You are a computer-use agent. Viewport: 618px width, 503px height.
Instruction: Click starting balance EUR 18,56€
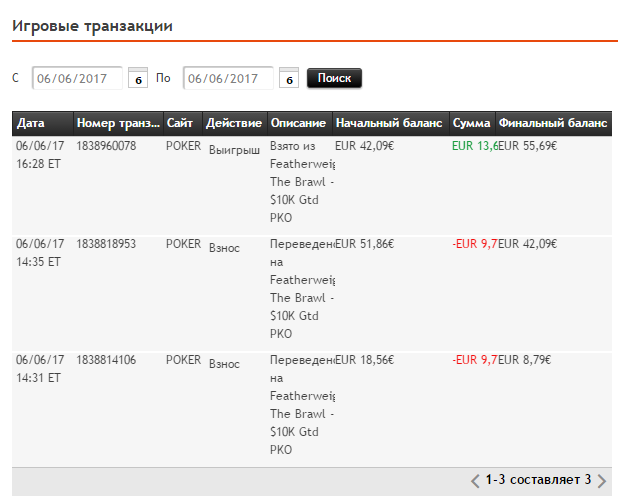[x=365, y=360]
